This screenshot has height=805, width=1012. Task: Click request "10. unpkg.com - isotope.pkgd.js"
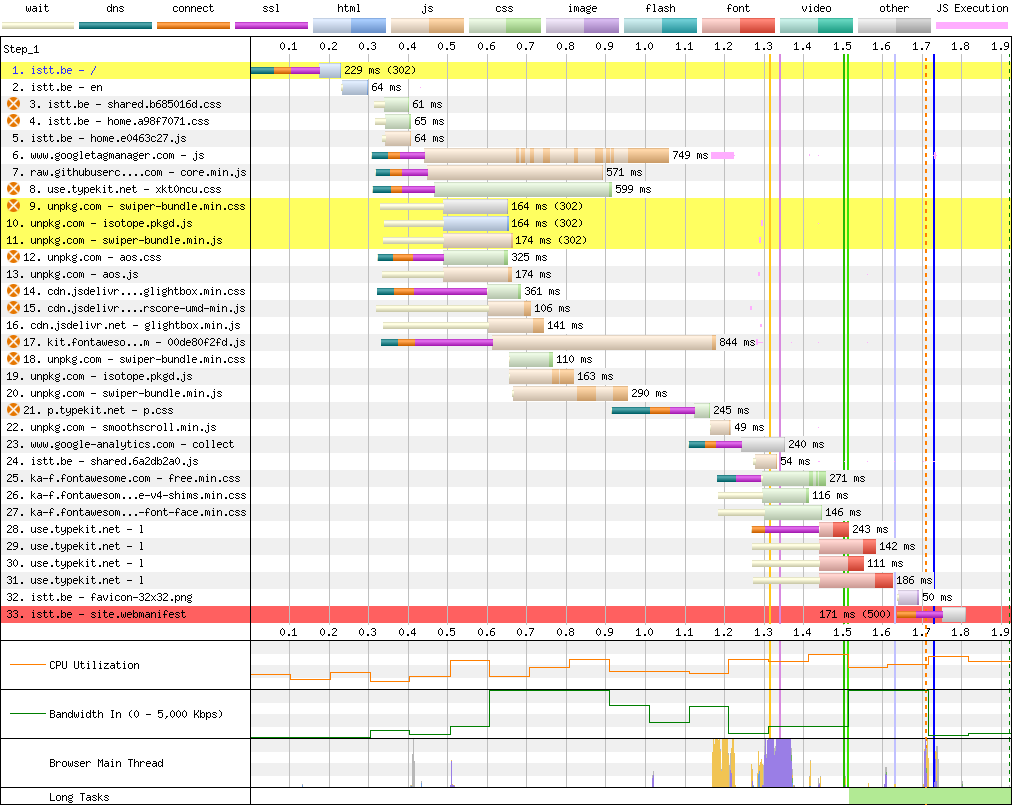pyautogui.click(x=99, y=223)
